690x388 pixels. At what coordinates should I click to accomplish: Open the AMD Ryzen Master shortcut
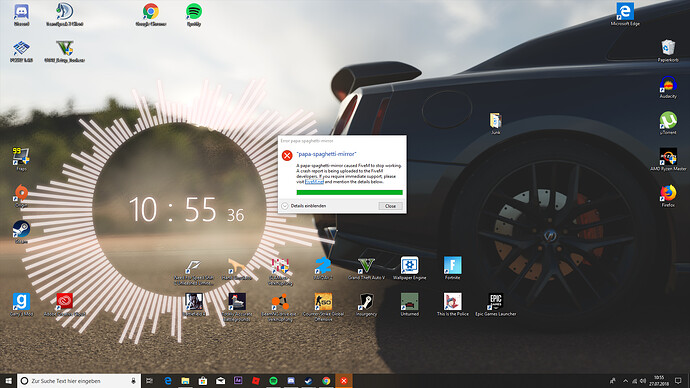pos(668,159)
